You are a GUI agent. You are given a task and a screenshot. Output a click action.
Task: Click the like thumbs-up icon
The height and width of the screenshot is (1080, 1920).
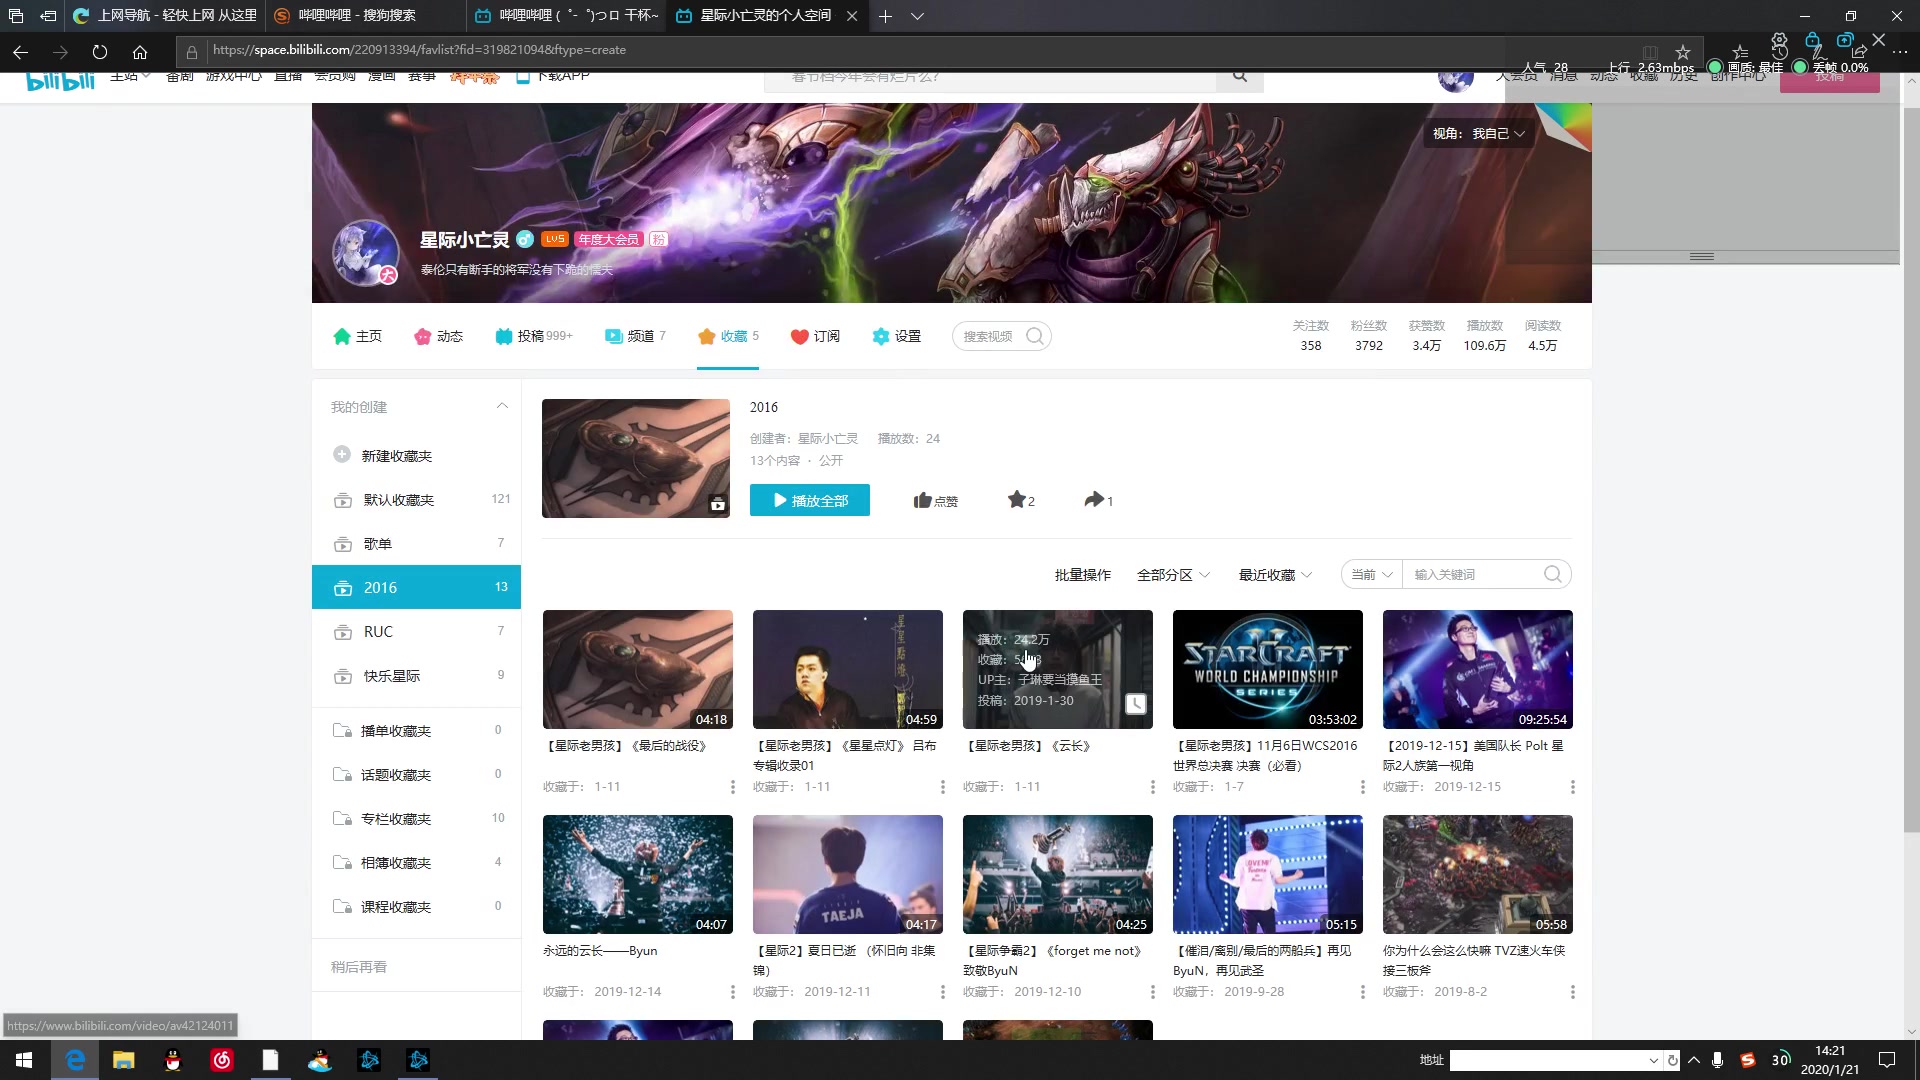[922, 500]
